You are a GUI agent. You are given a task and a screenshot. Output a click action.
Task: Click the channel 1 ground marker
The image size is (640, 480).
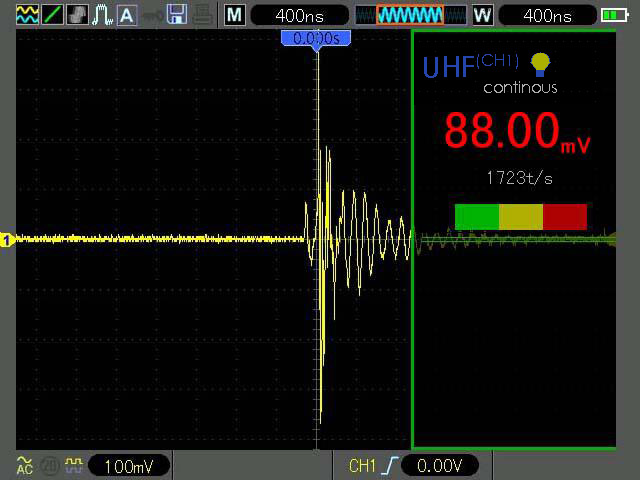(x=7, y=240)
